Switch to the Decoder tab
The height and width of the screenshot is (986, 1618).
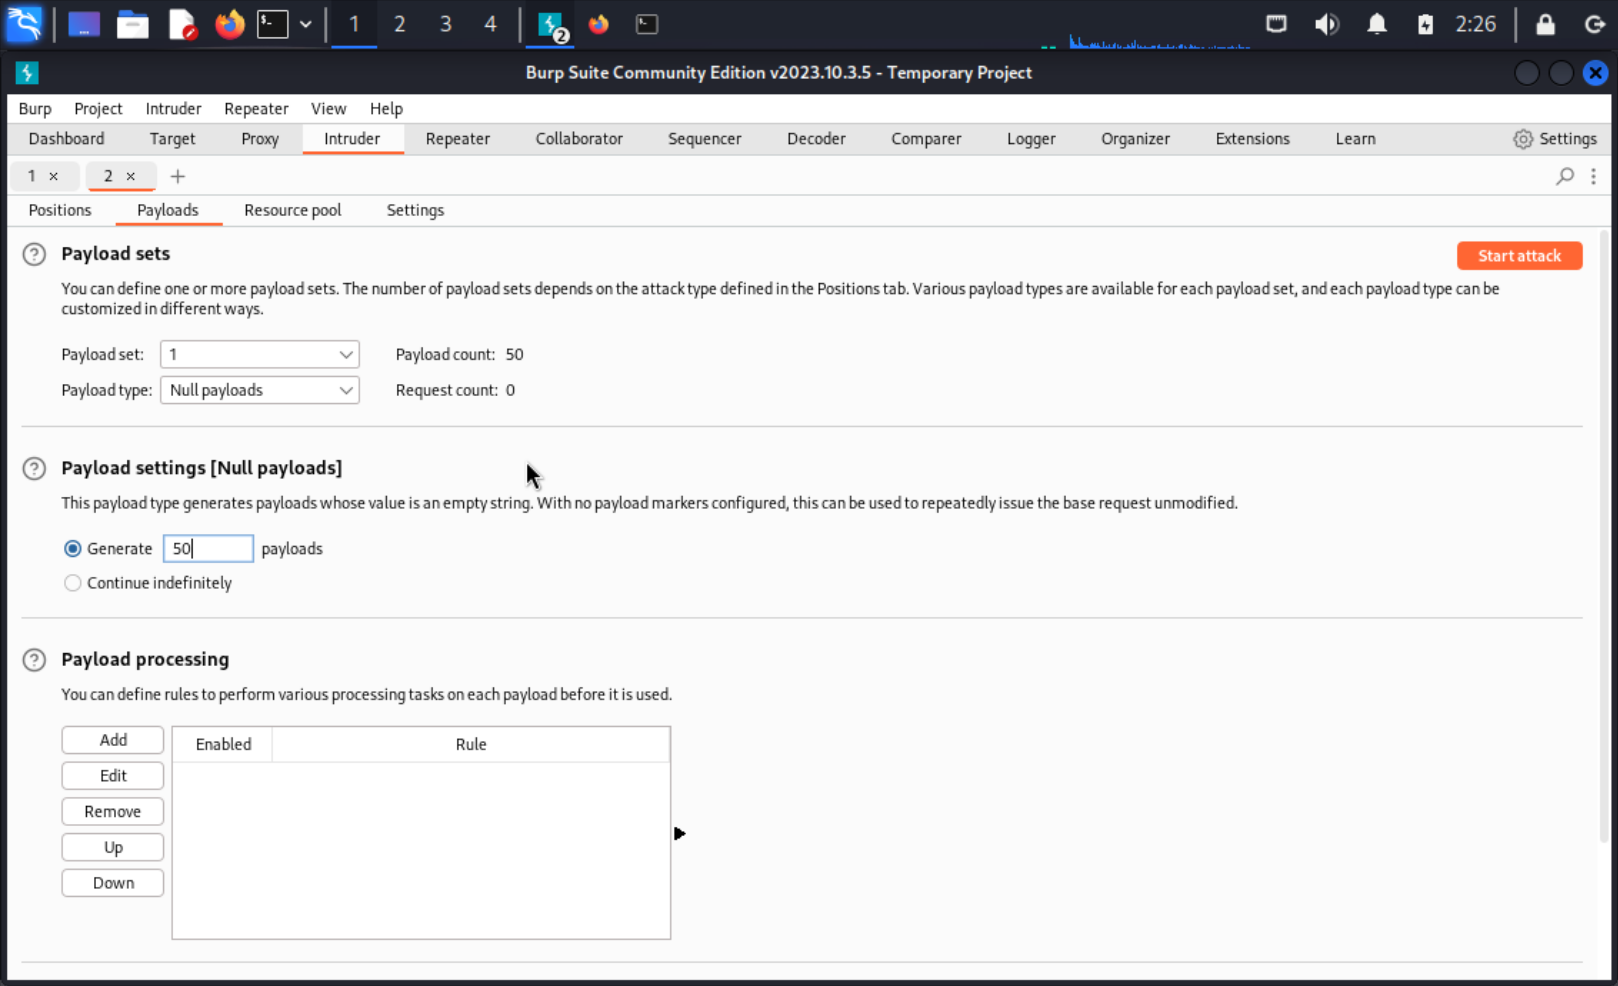click(x=816, y=139)
